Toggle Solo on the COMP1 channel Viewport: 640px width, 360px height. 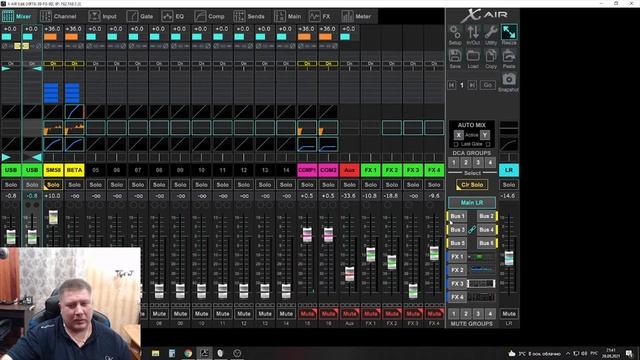pos(307,185)
